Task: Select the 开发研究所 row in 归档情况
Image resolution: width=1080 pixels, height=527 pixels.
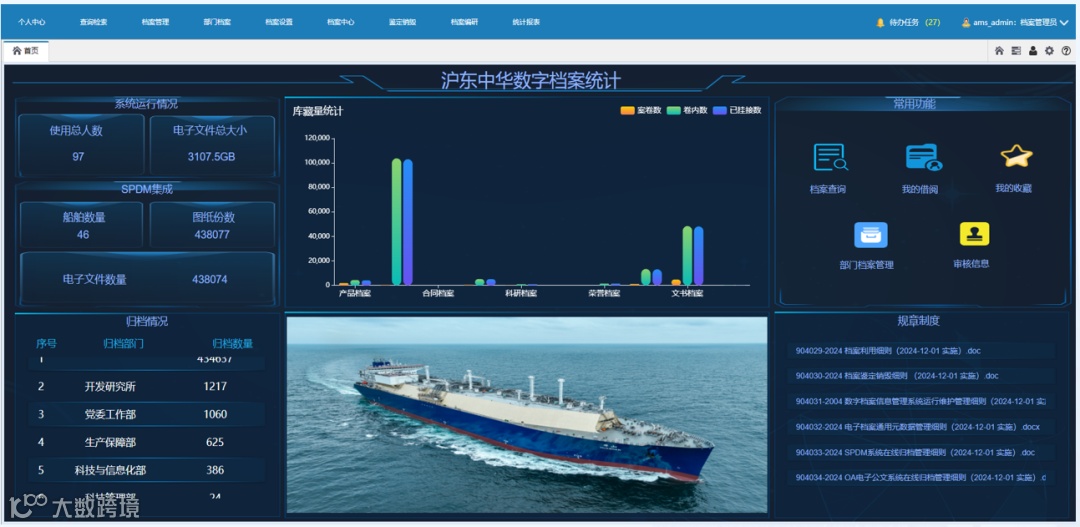Action: pyautogui.click(x=147, y=386)
